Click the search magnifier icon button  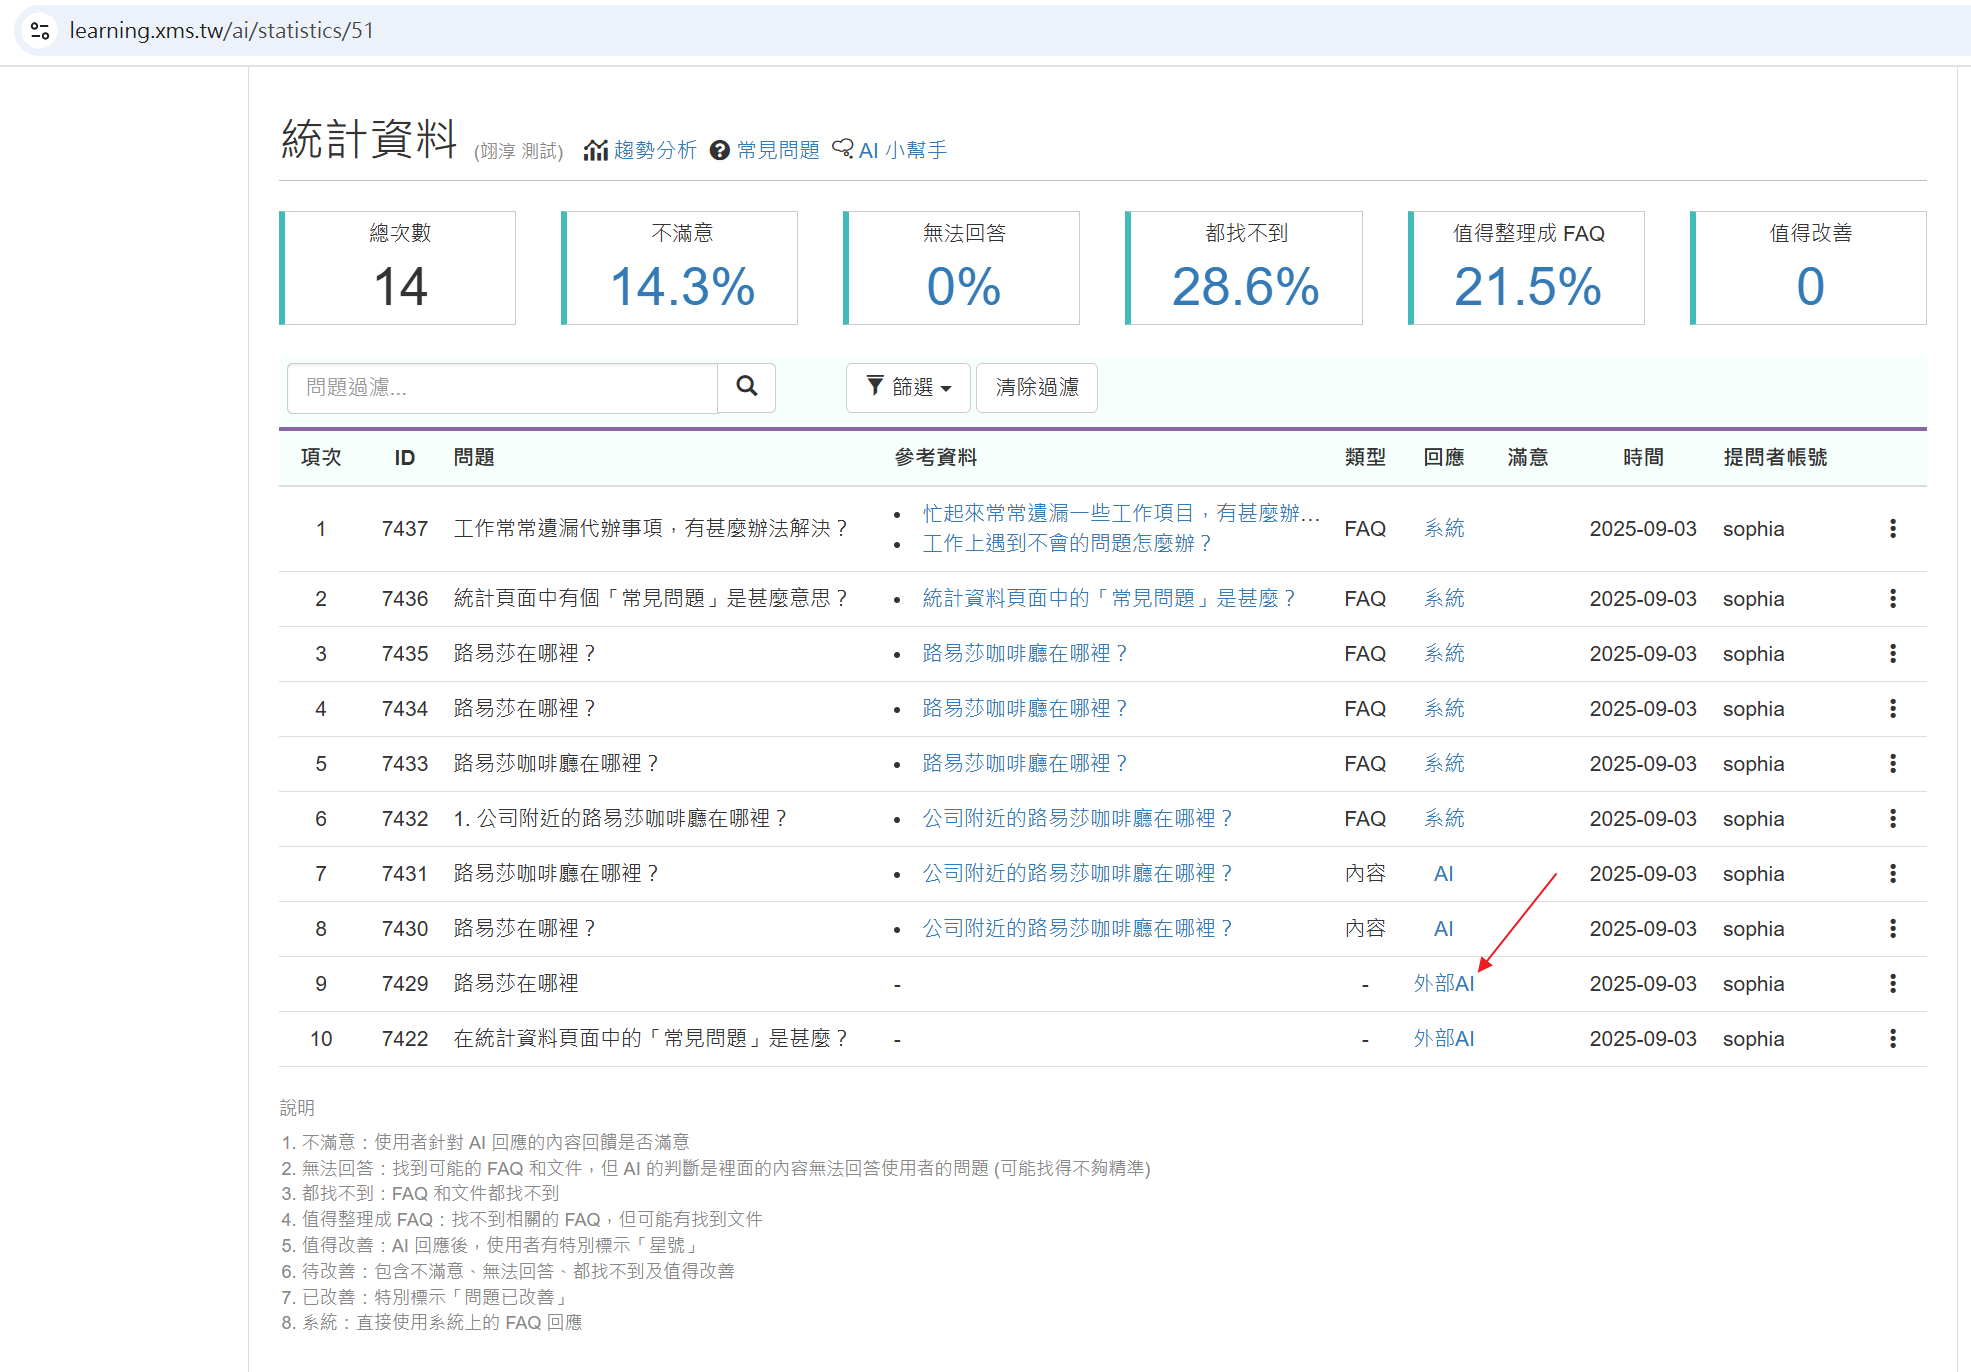[x=746, y=387]
